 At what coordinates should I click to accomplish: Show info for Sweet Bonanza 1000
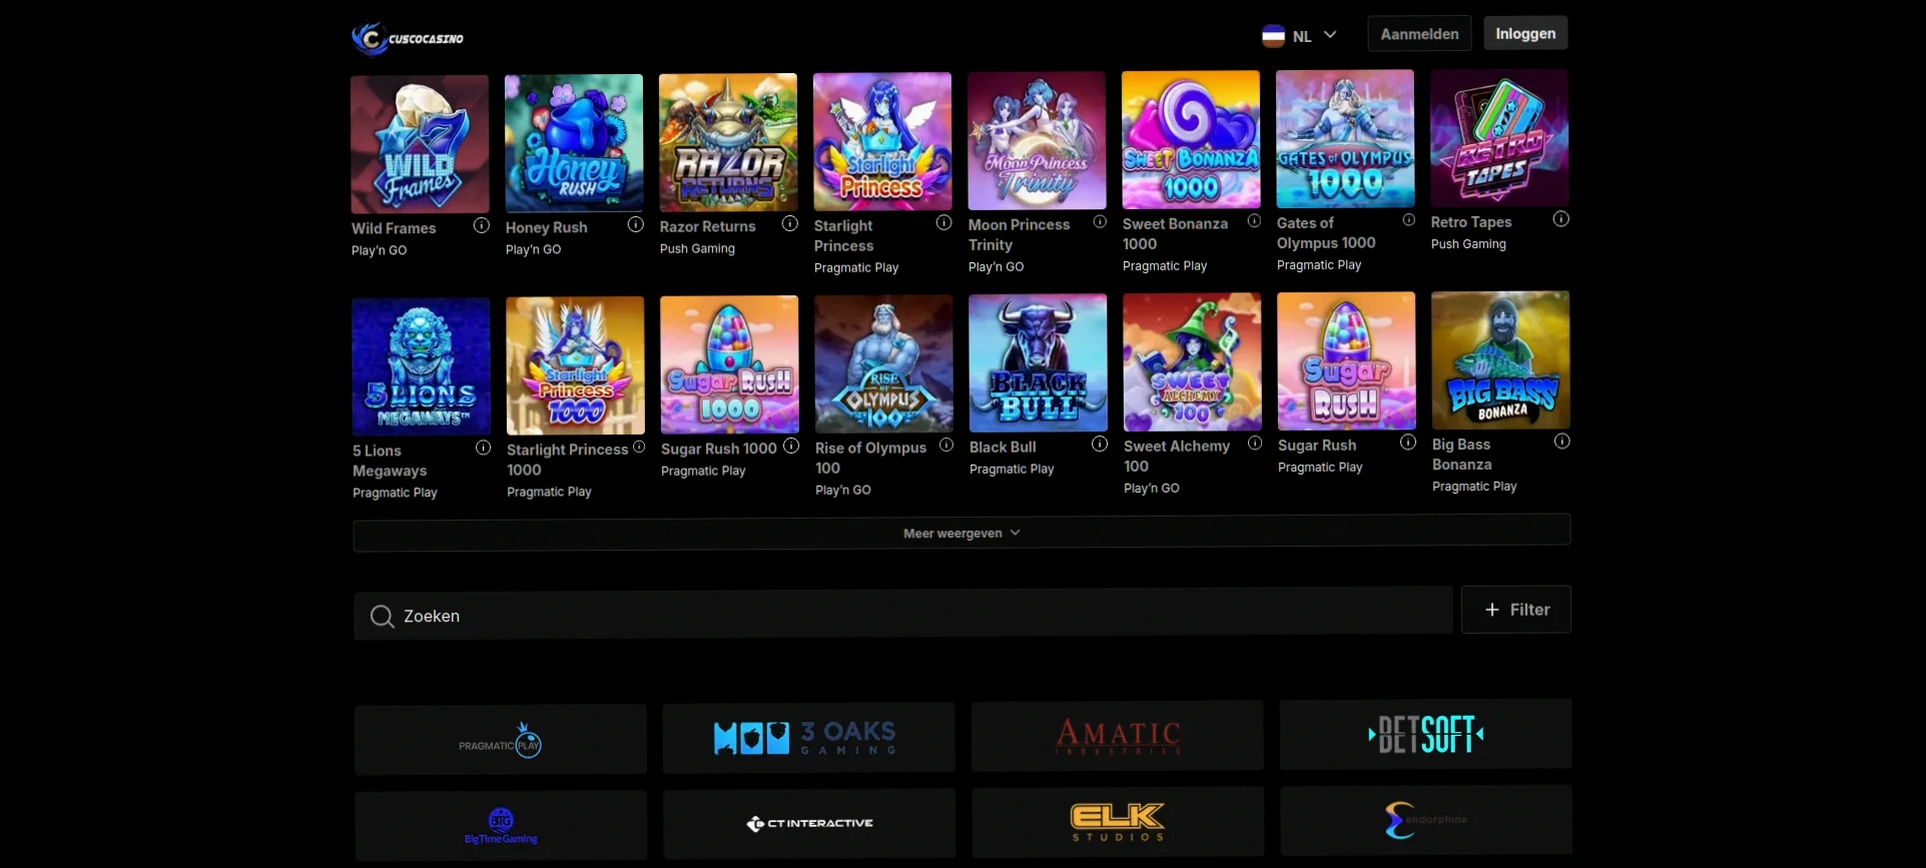tap(1254, 221)
